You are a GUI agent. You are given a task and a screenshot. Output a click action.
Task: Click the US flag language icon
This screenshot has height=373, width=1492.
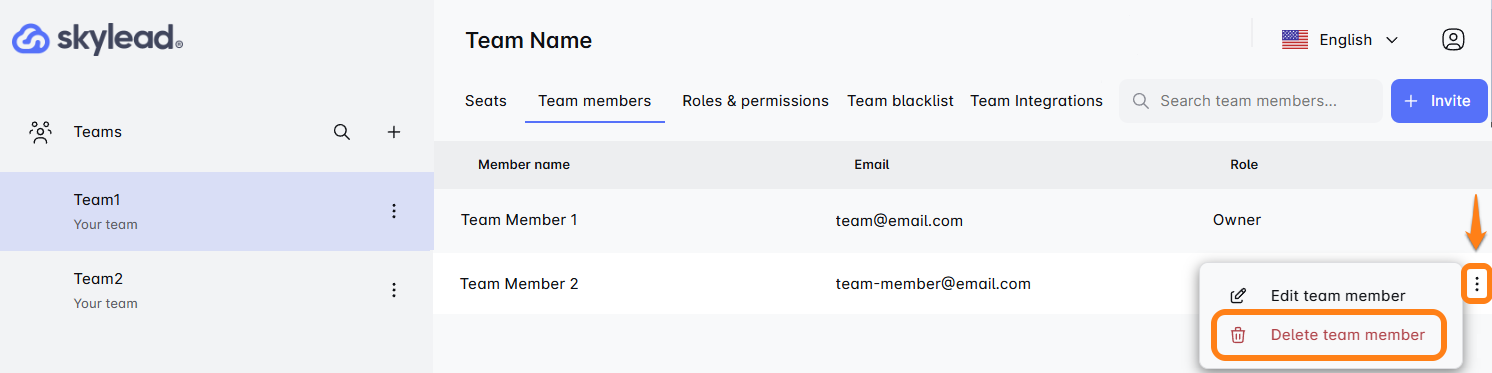click(1295, 40)
